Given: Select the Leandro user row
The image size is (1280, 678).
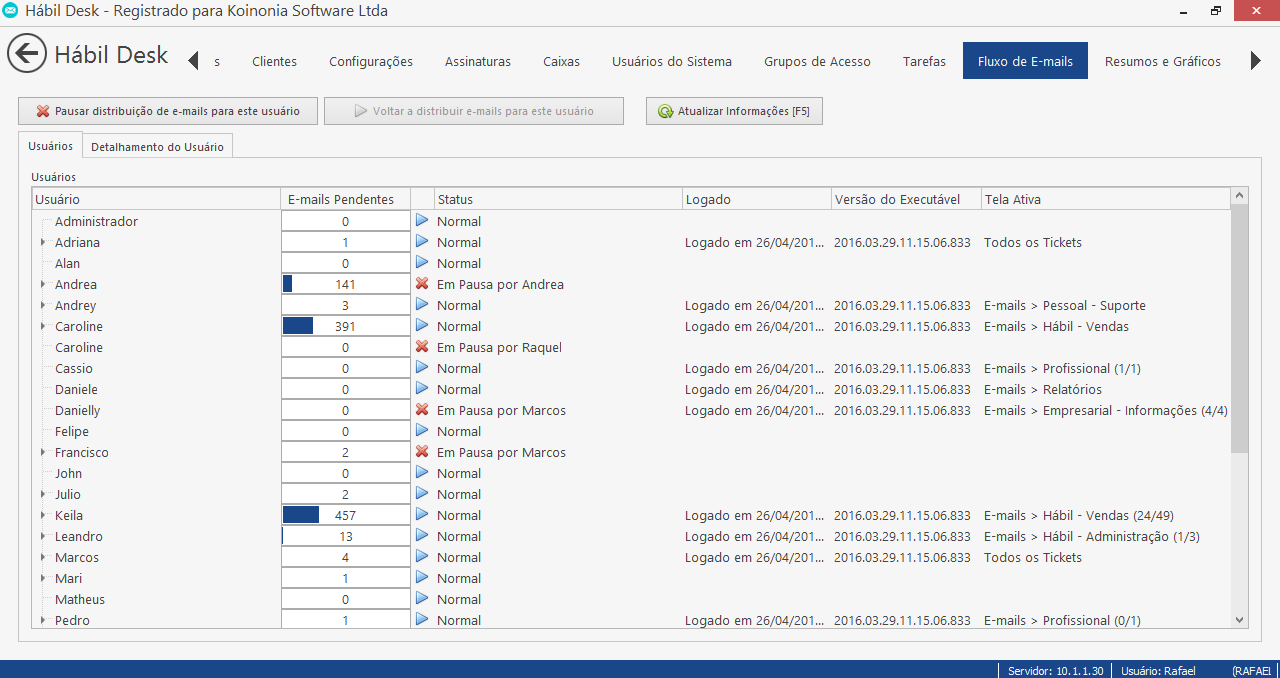Looking at the screenshot, I should (79, 537).
